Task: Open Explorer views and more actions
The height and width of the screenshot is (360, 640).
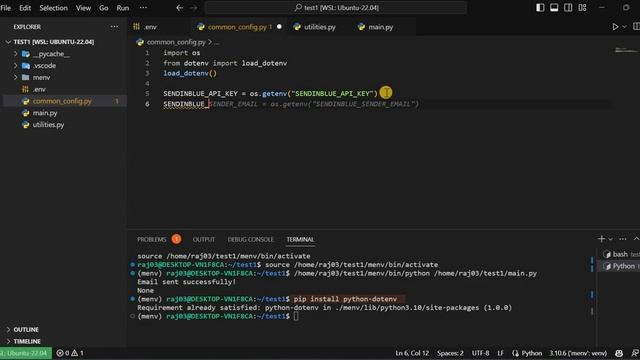Action: pos(114,27)
